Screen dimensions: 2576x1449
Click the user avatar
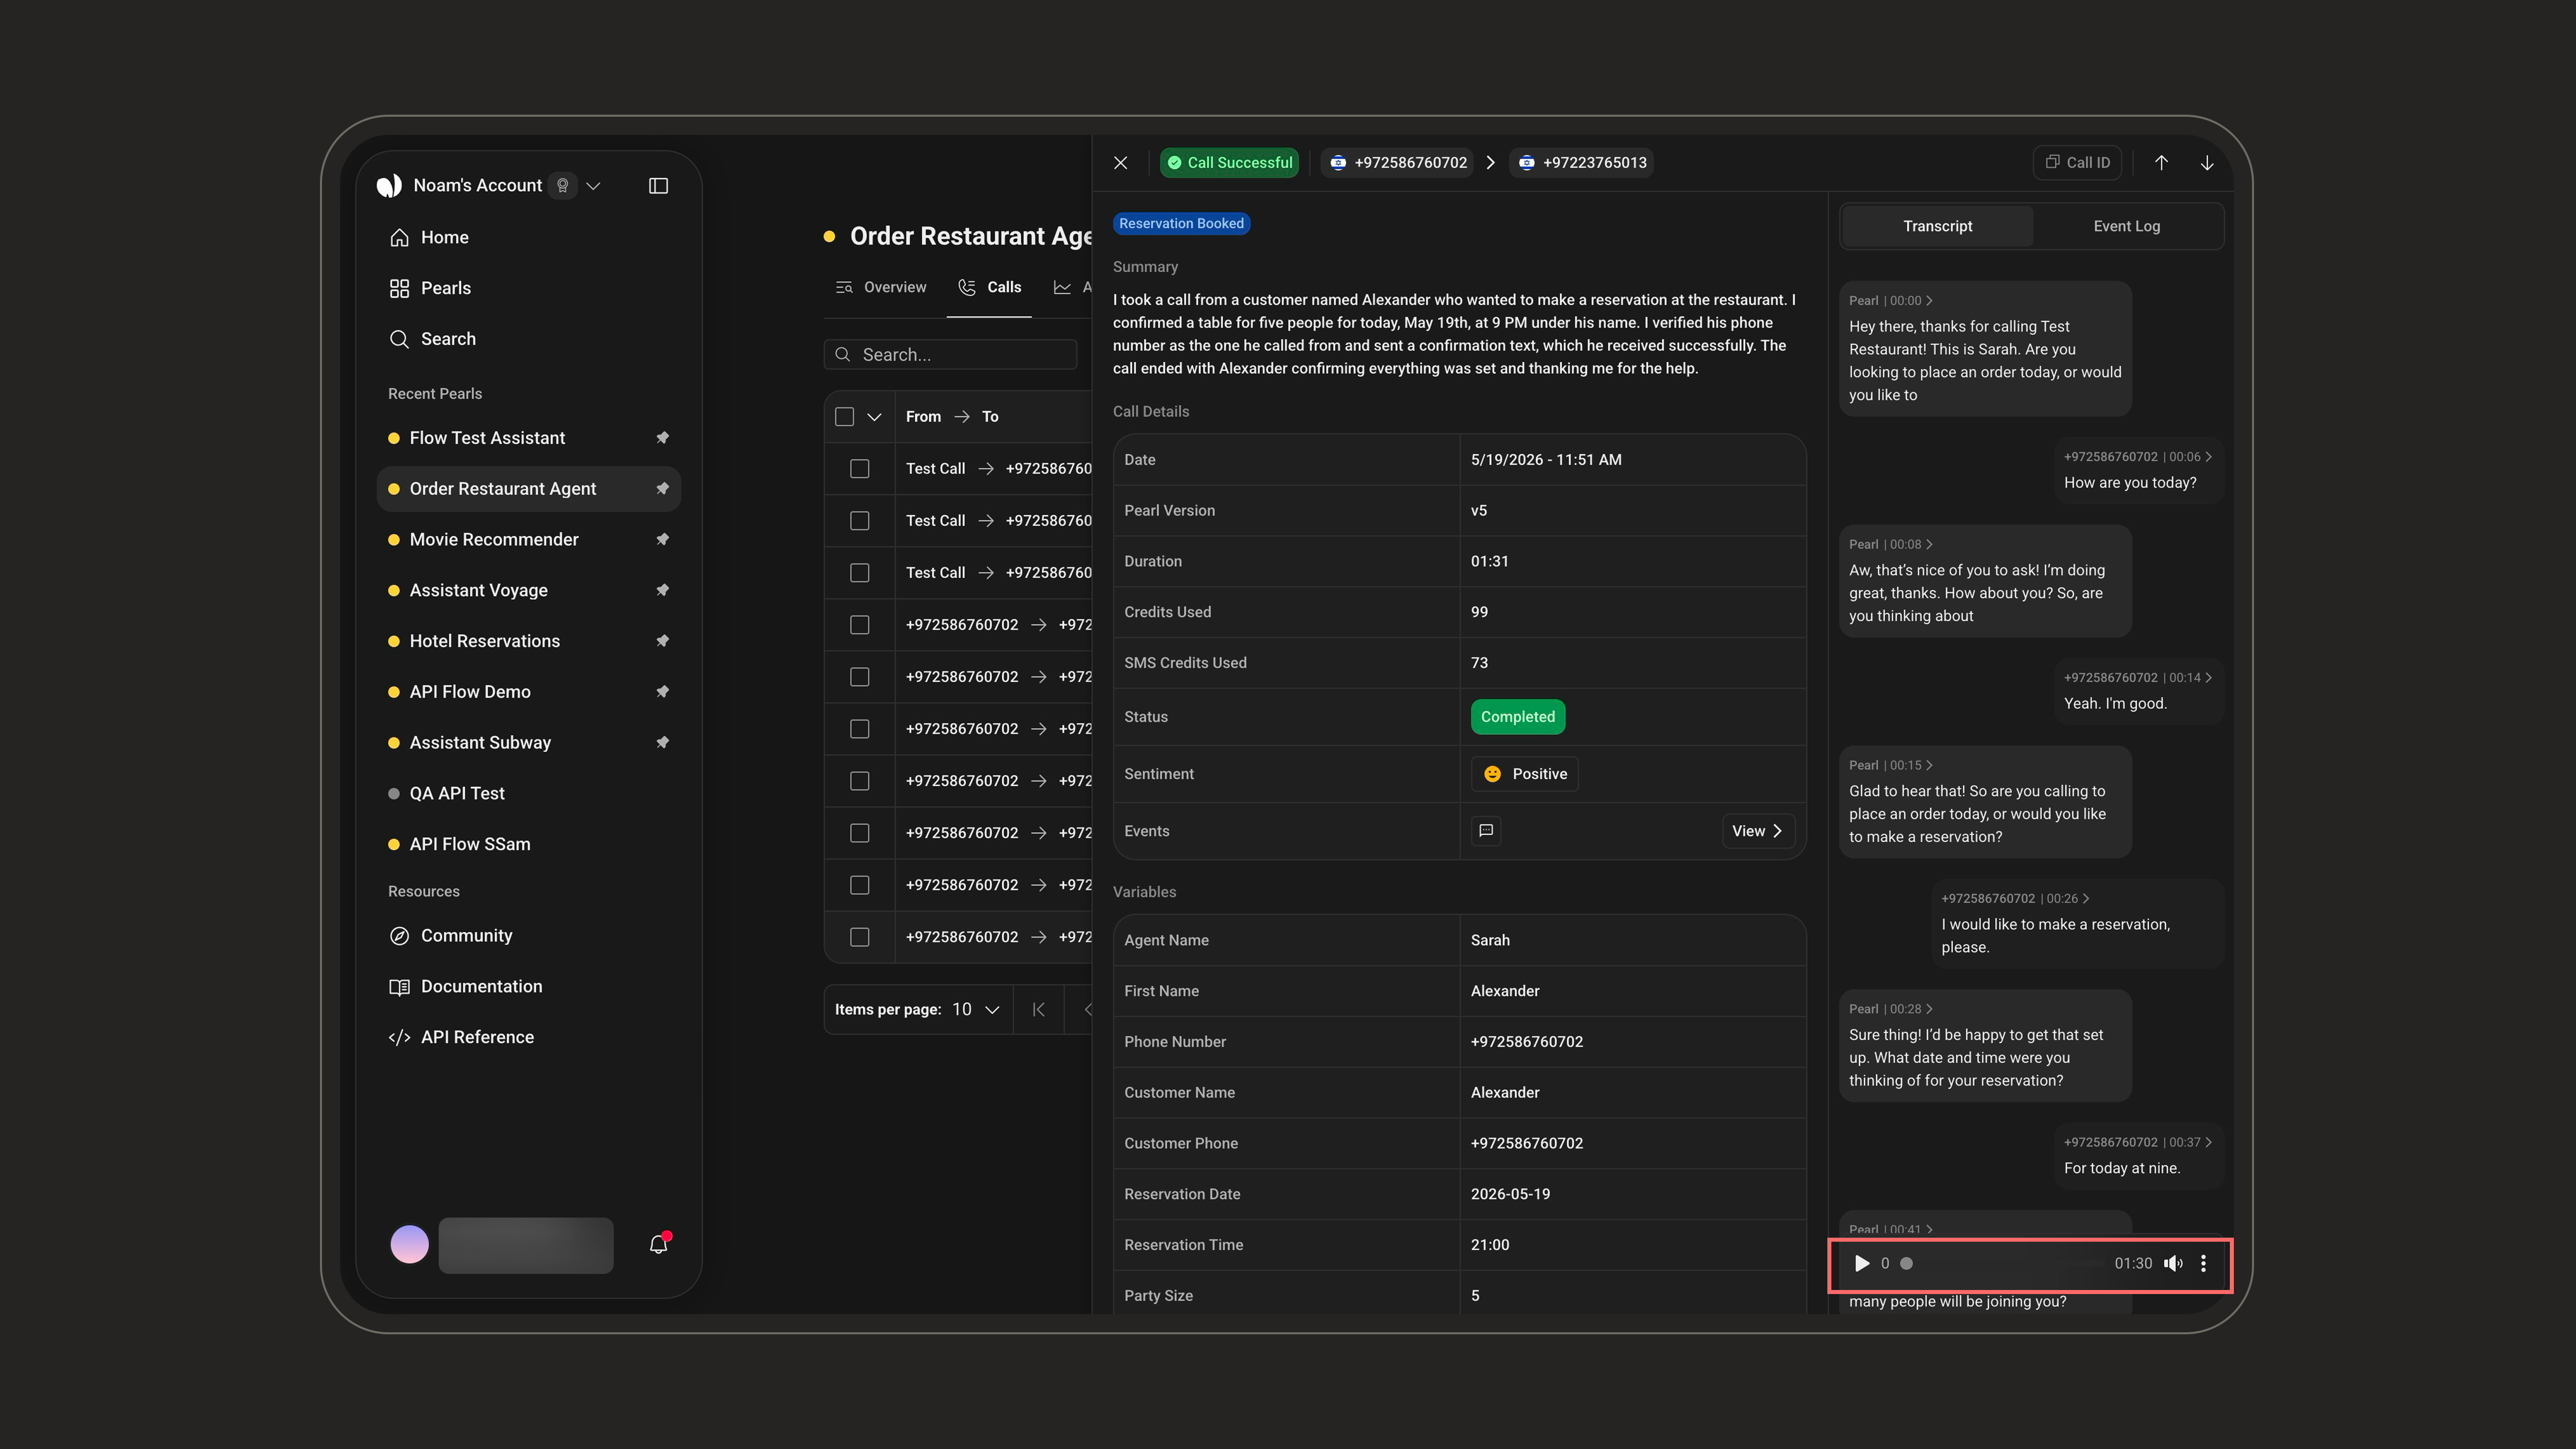[x=409, y=1245]
